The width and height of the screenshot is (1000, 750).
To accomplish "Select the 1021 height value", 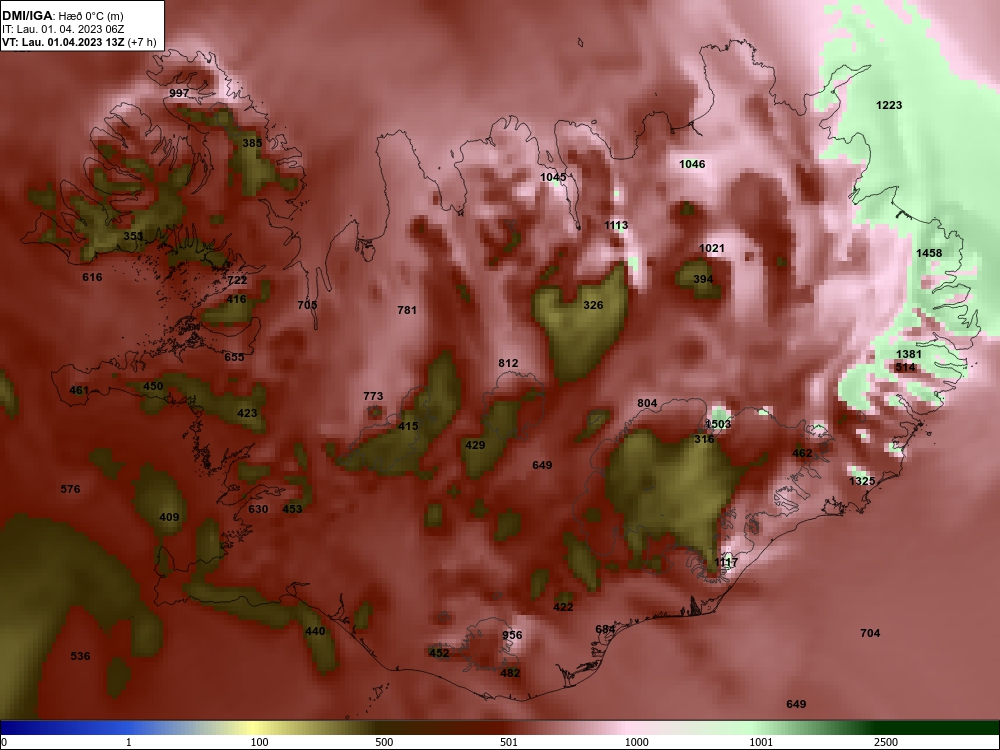I will point(712,248).
